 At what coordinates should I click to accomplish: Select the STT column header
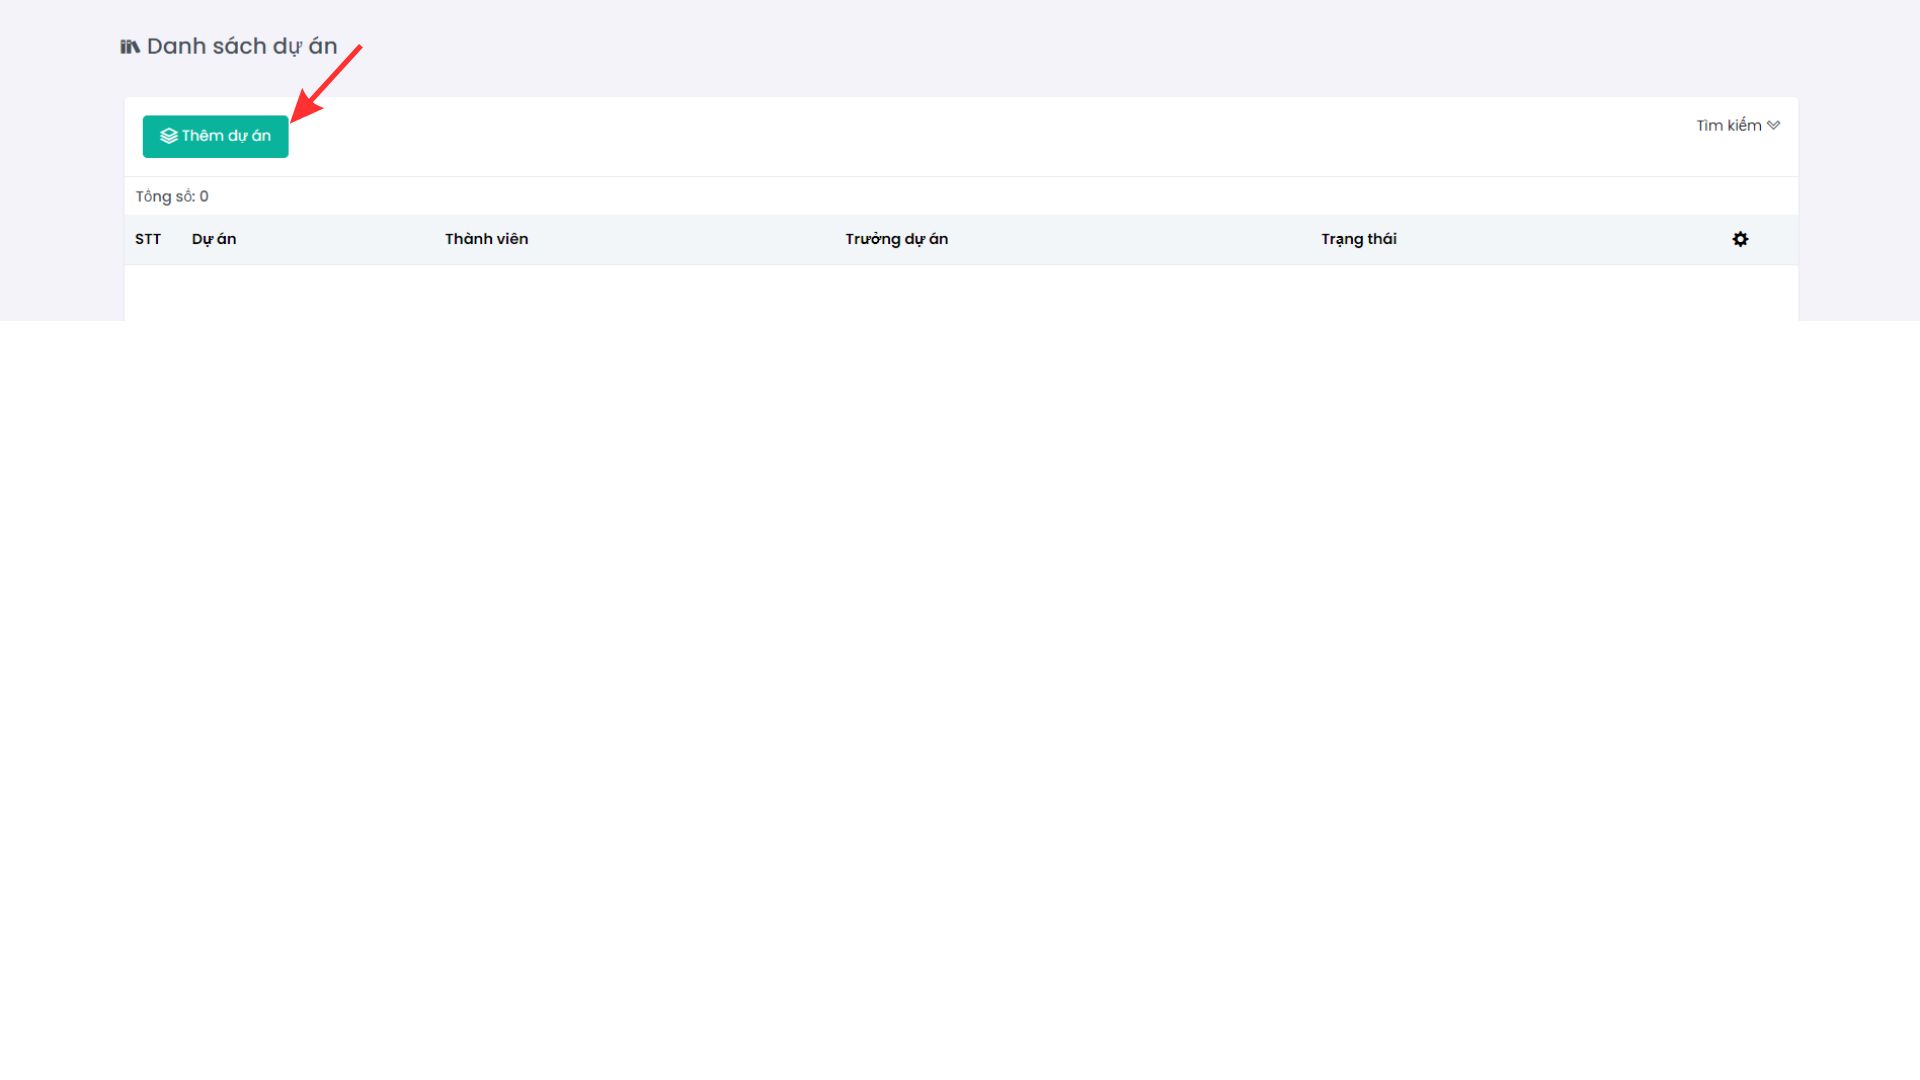(148, 239)
